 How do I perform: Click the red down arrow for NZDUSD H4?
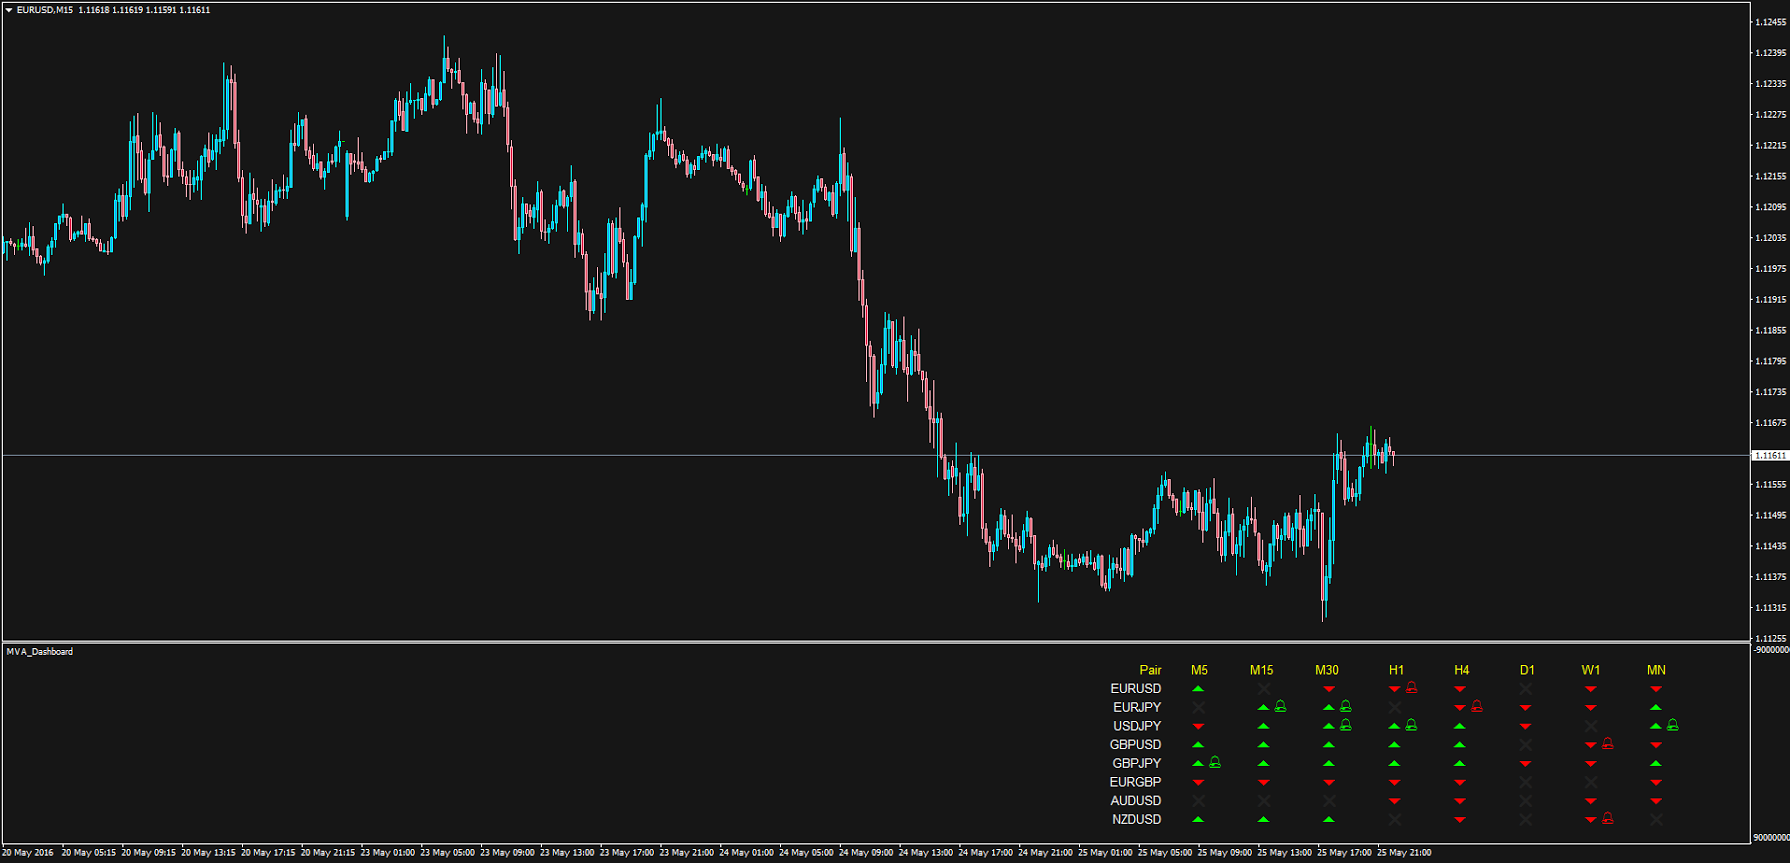click(x=1460, y=819)
